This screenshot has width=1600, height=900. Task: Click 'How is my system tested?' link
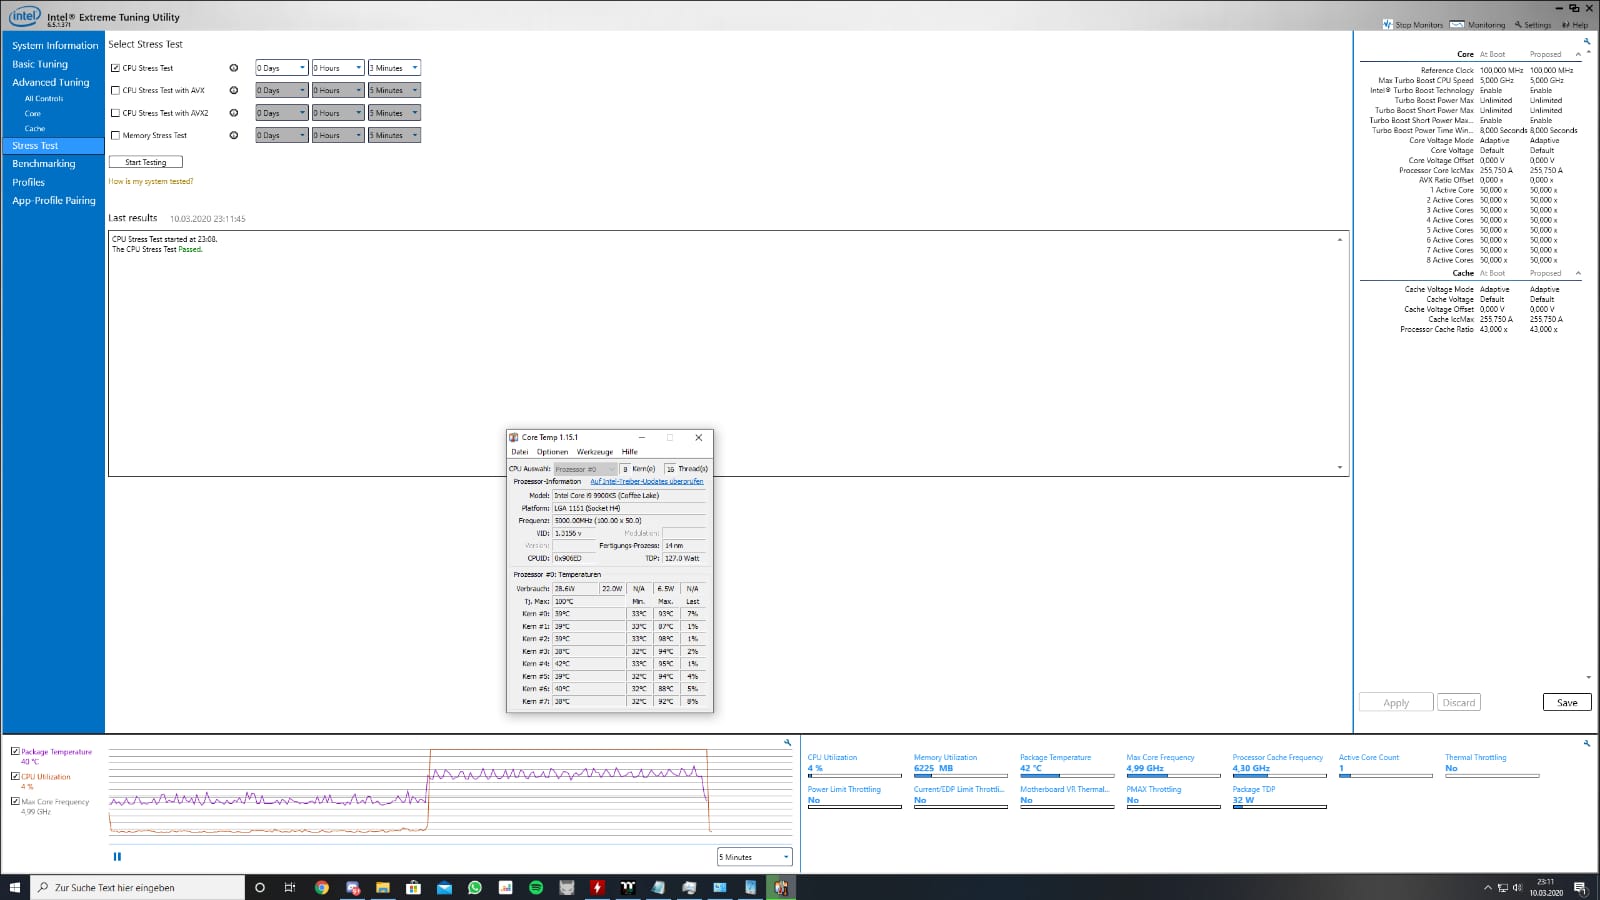point(151,182)
